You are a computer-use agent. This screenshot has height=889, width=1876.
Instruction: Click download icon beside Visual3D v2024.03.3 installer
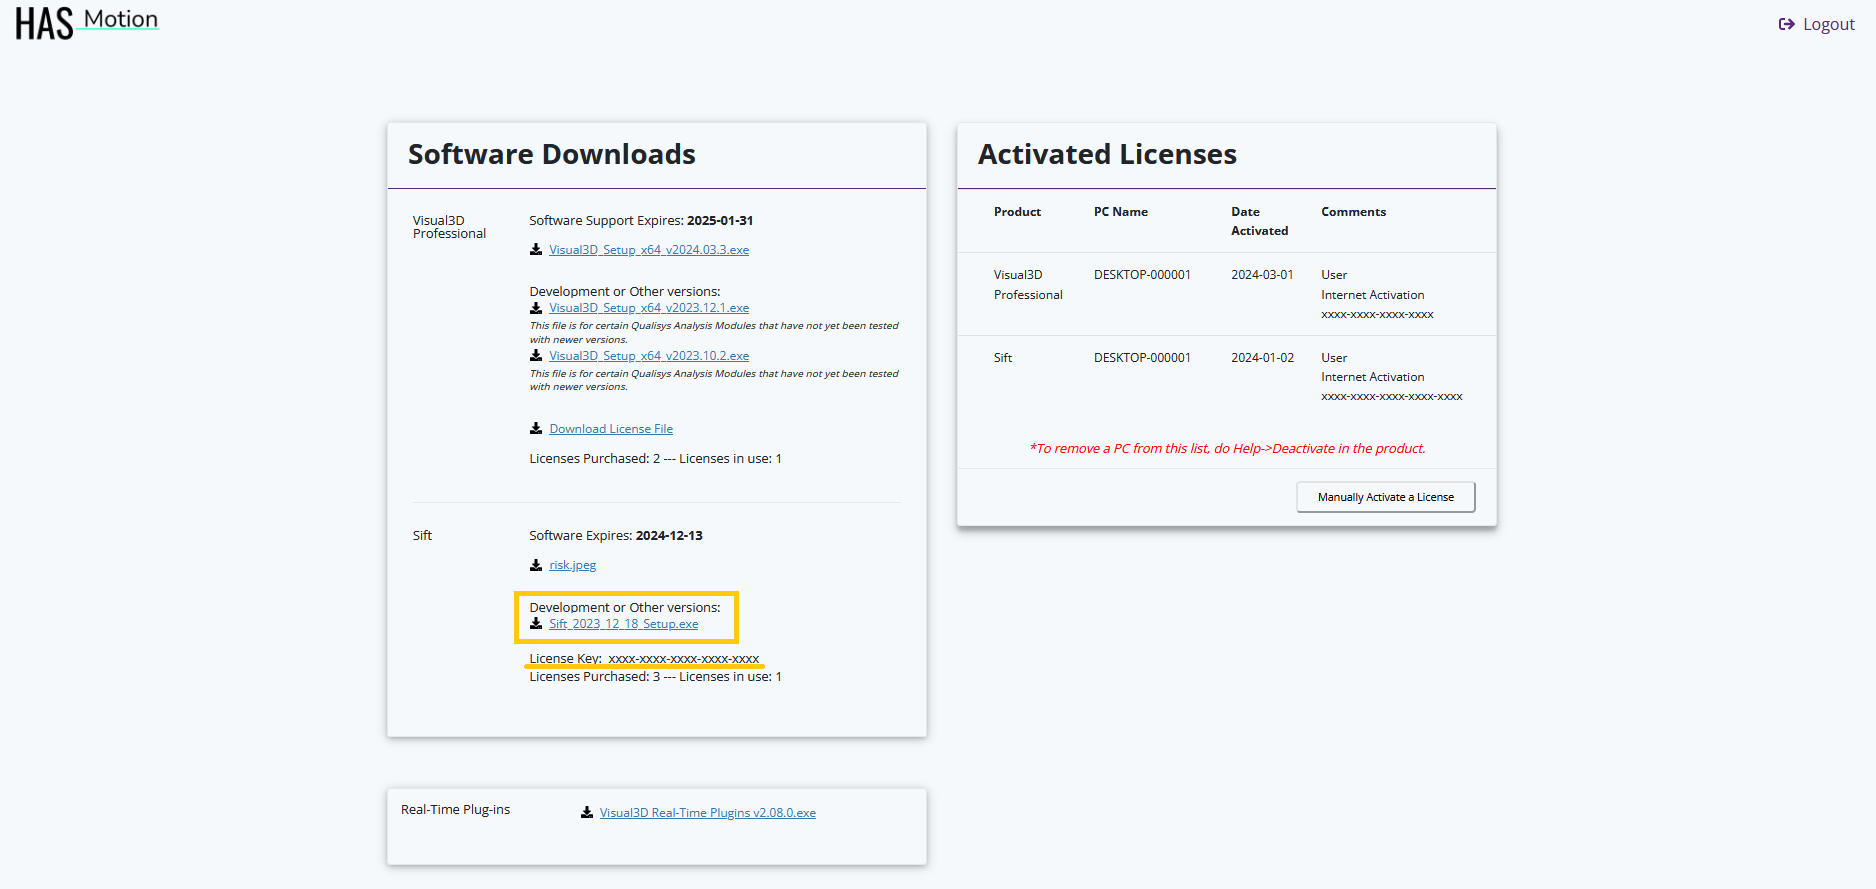(x=536, y=250)
